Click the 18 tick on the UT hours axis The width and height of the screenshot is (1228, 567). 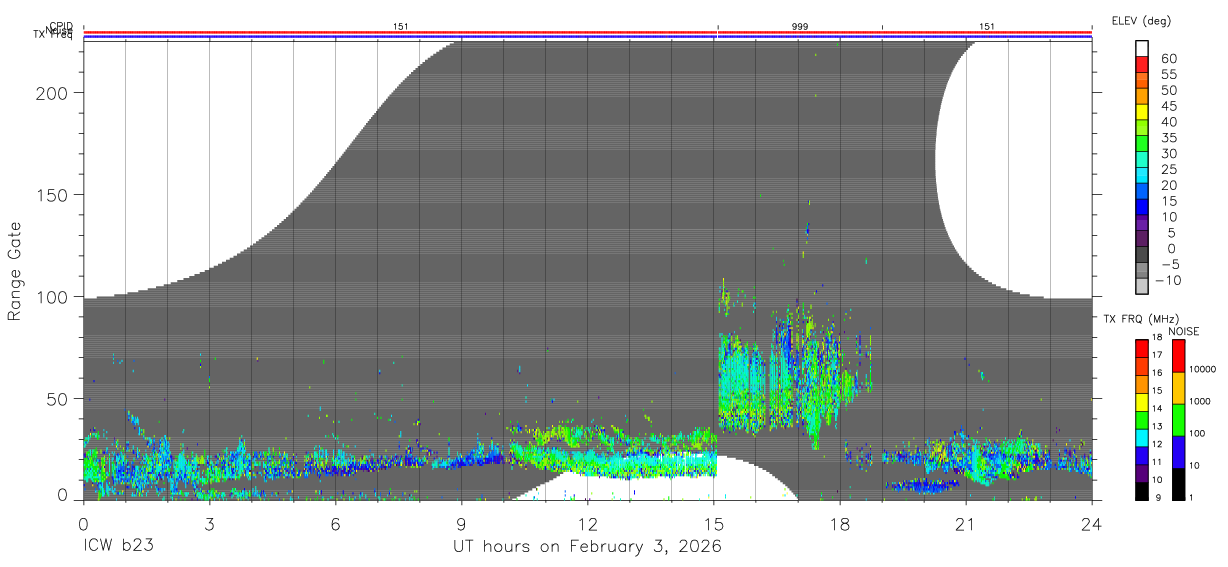840,523
